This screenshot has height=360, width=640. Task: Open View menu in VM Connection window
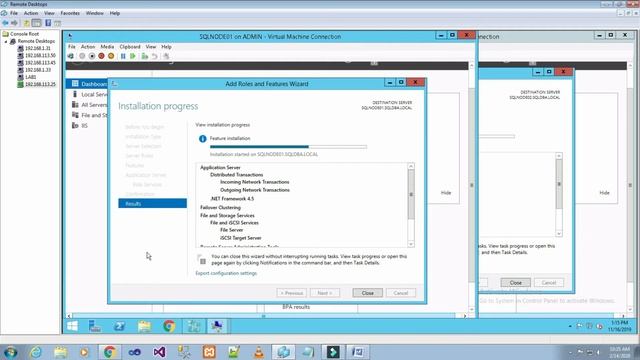[151, 47]
